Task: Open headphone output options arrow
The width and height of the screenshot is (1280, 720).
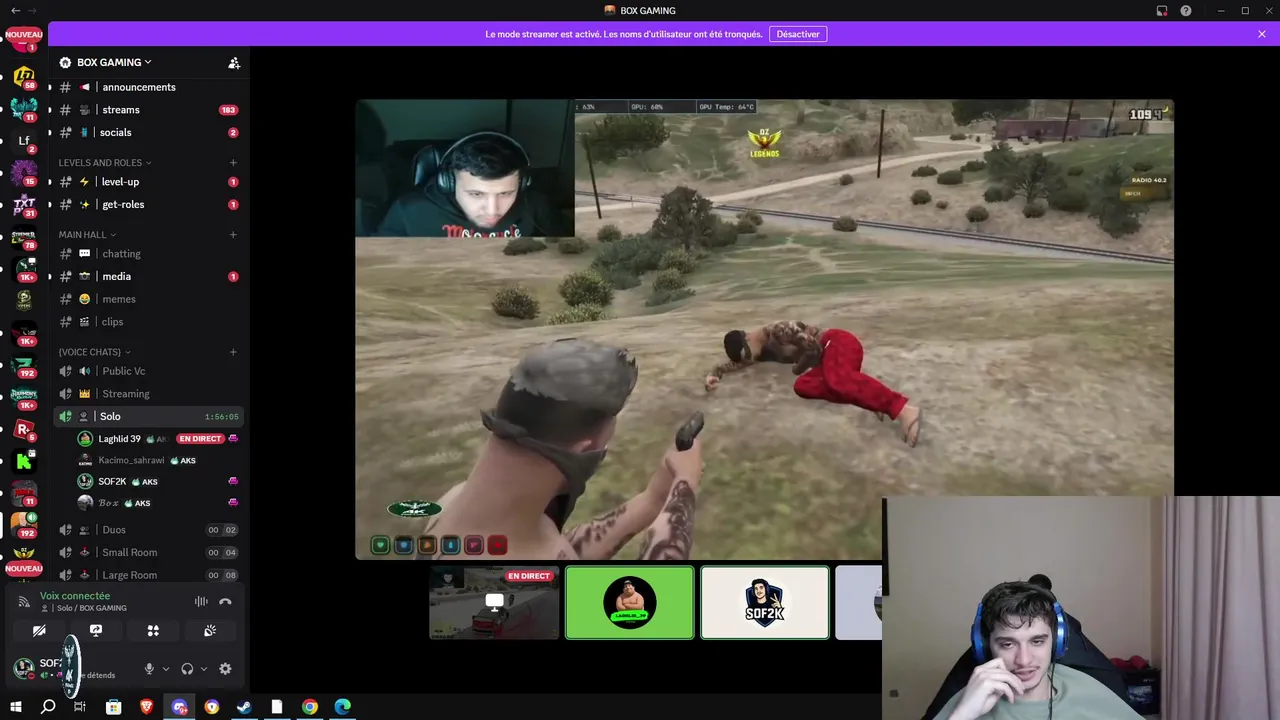Action: 203,669
